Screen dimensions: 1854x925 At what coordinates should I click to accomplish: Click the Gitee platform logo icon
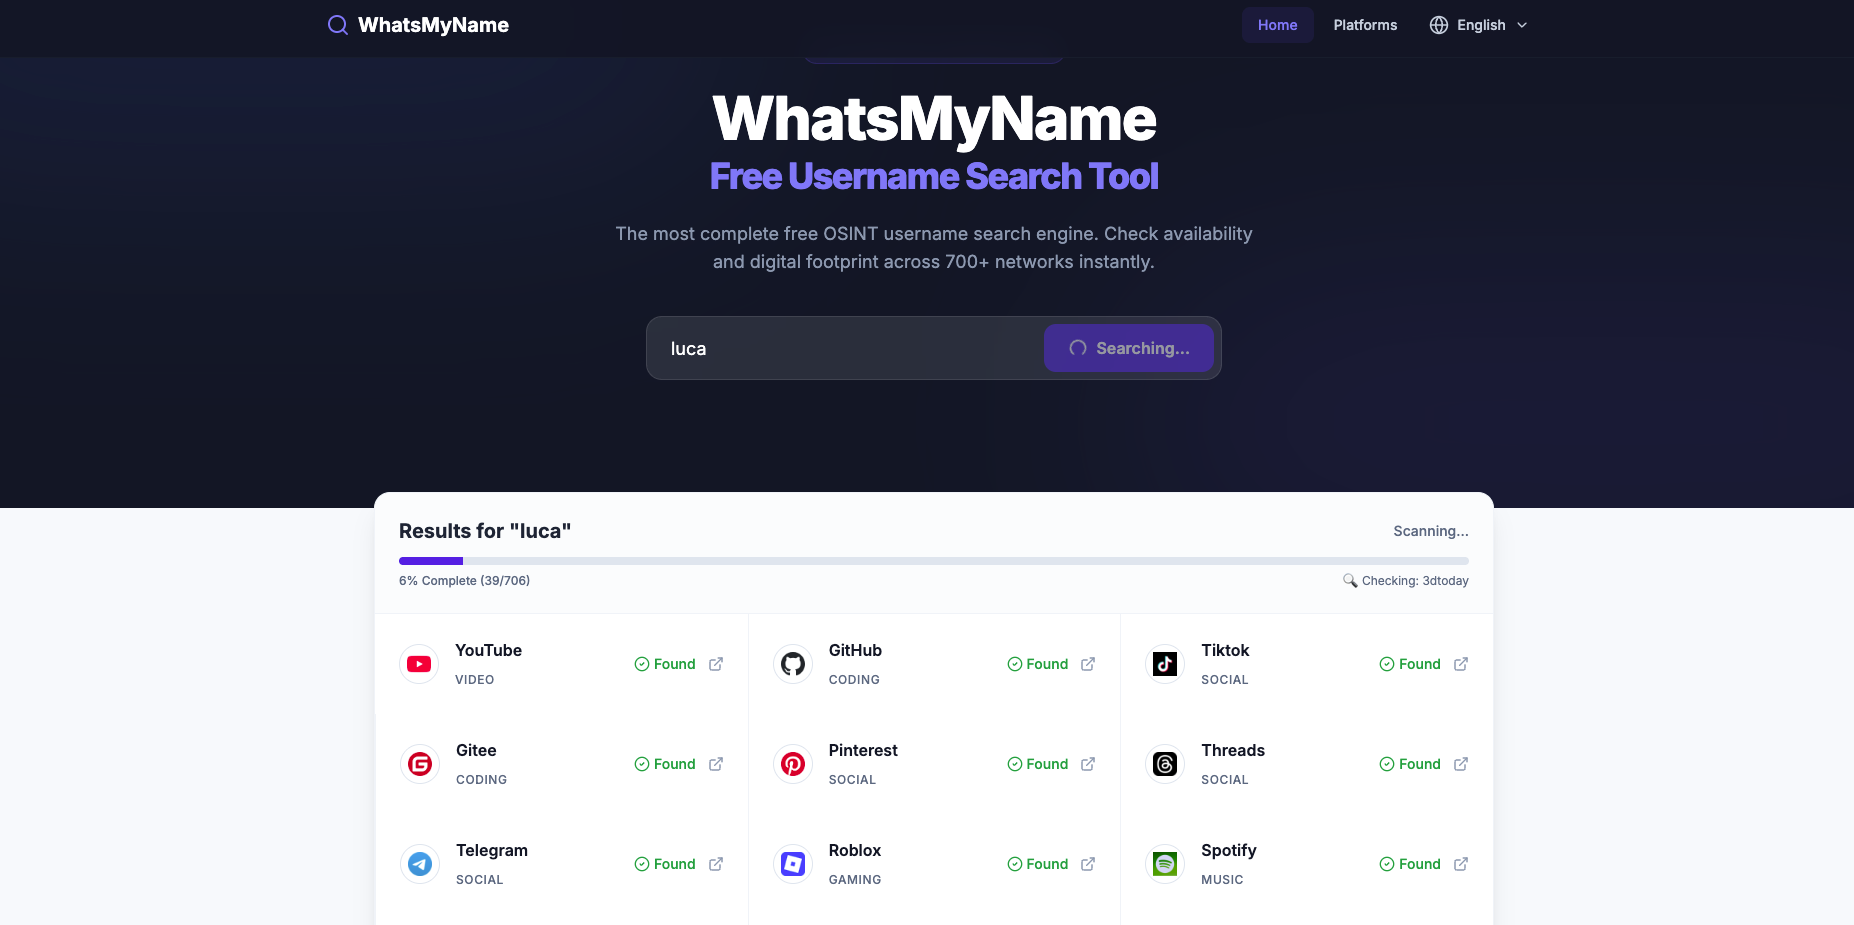(420, 764)
